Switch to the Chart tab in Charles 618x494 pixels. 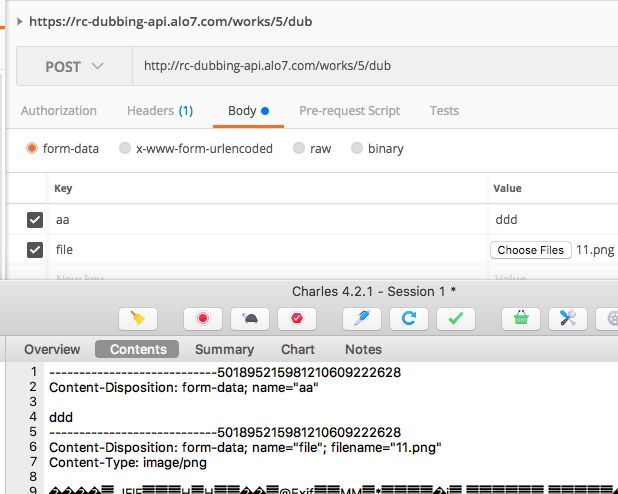pos(298,349)
